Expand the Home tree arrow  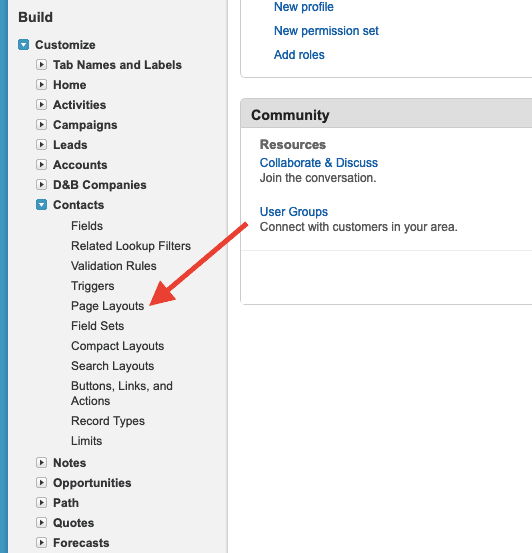42,85
